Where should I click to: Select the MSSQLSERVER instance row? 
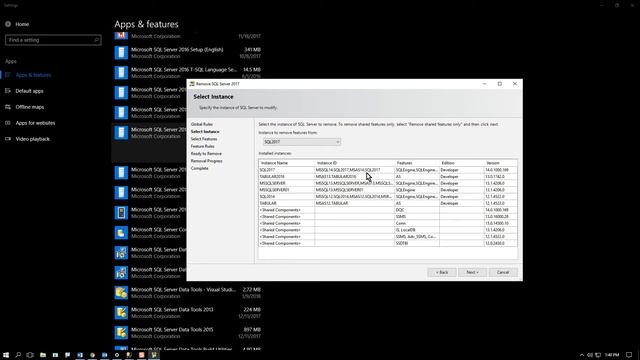click(388, 183)
